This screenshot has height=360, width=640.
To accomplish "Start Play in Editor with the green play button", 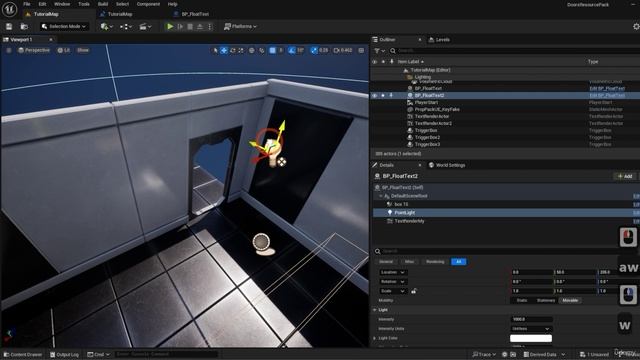I will coord(170,27).
